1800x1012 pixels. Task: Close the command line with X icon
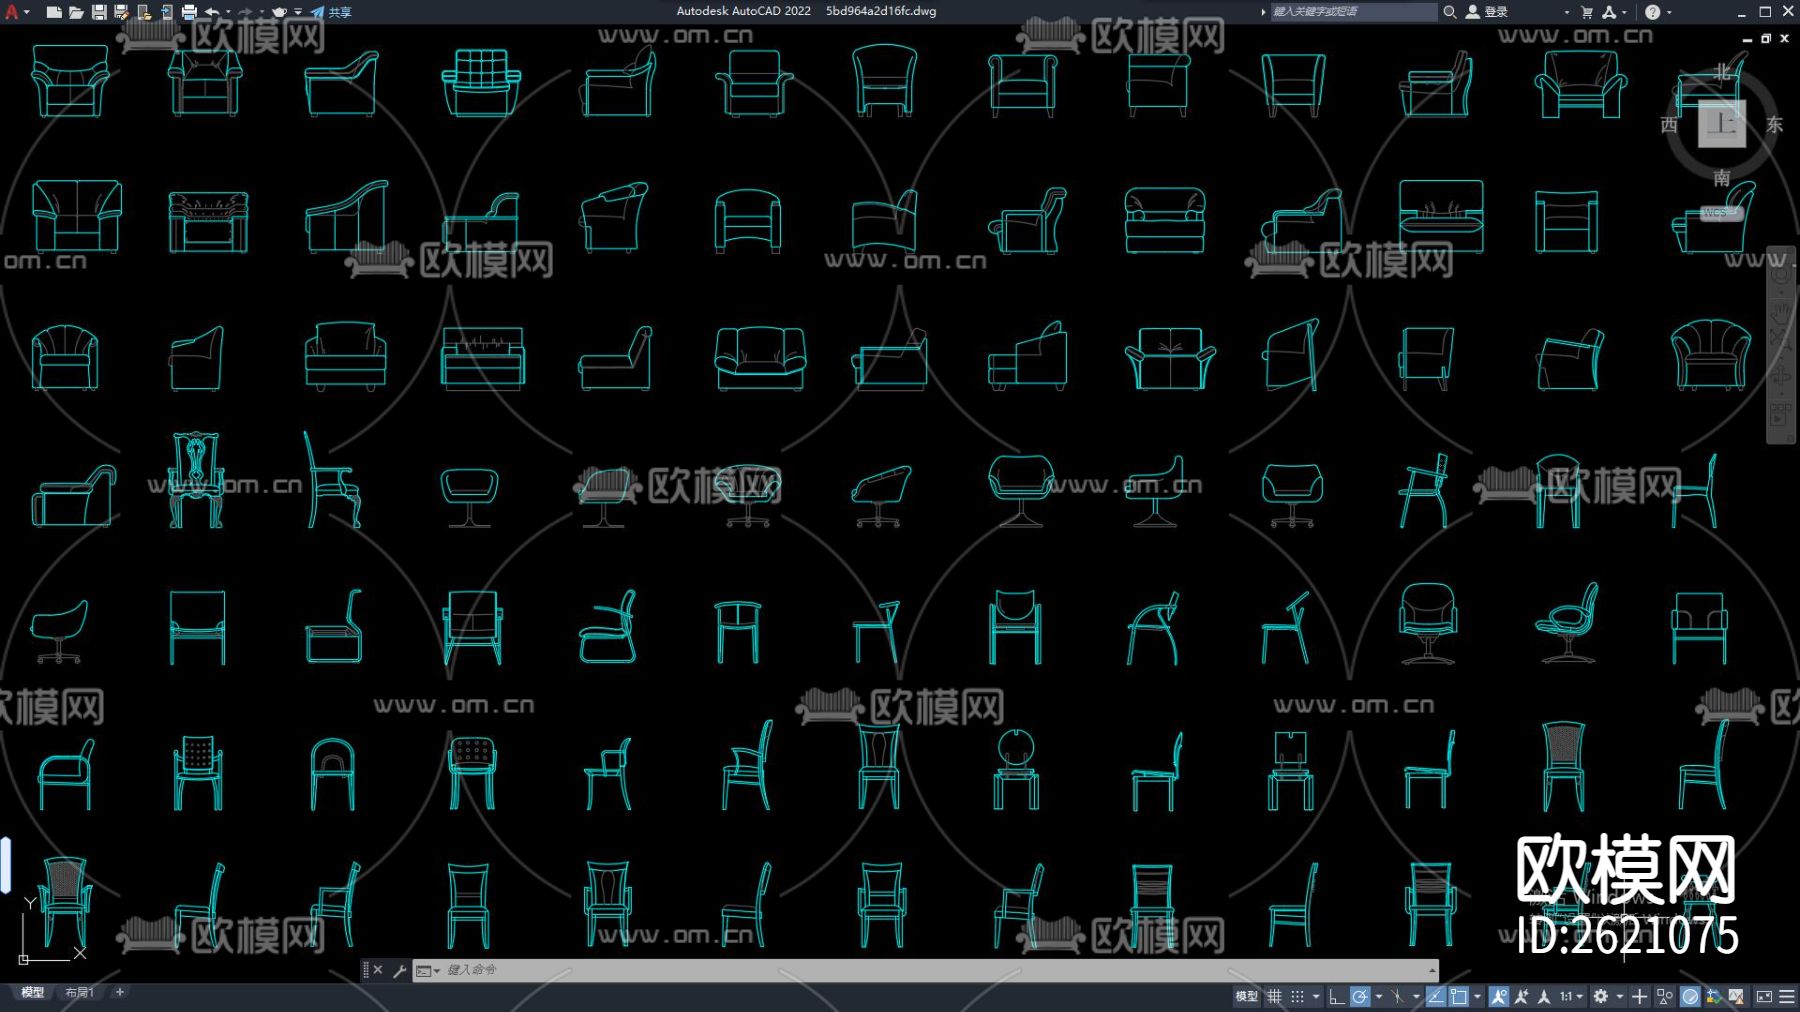378,970
